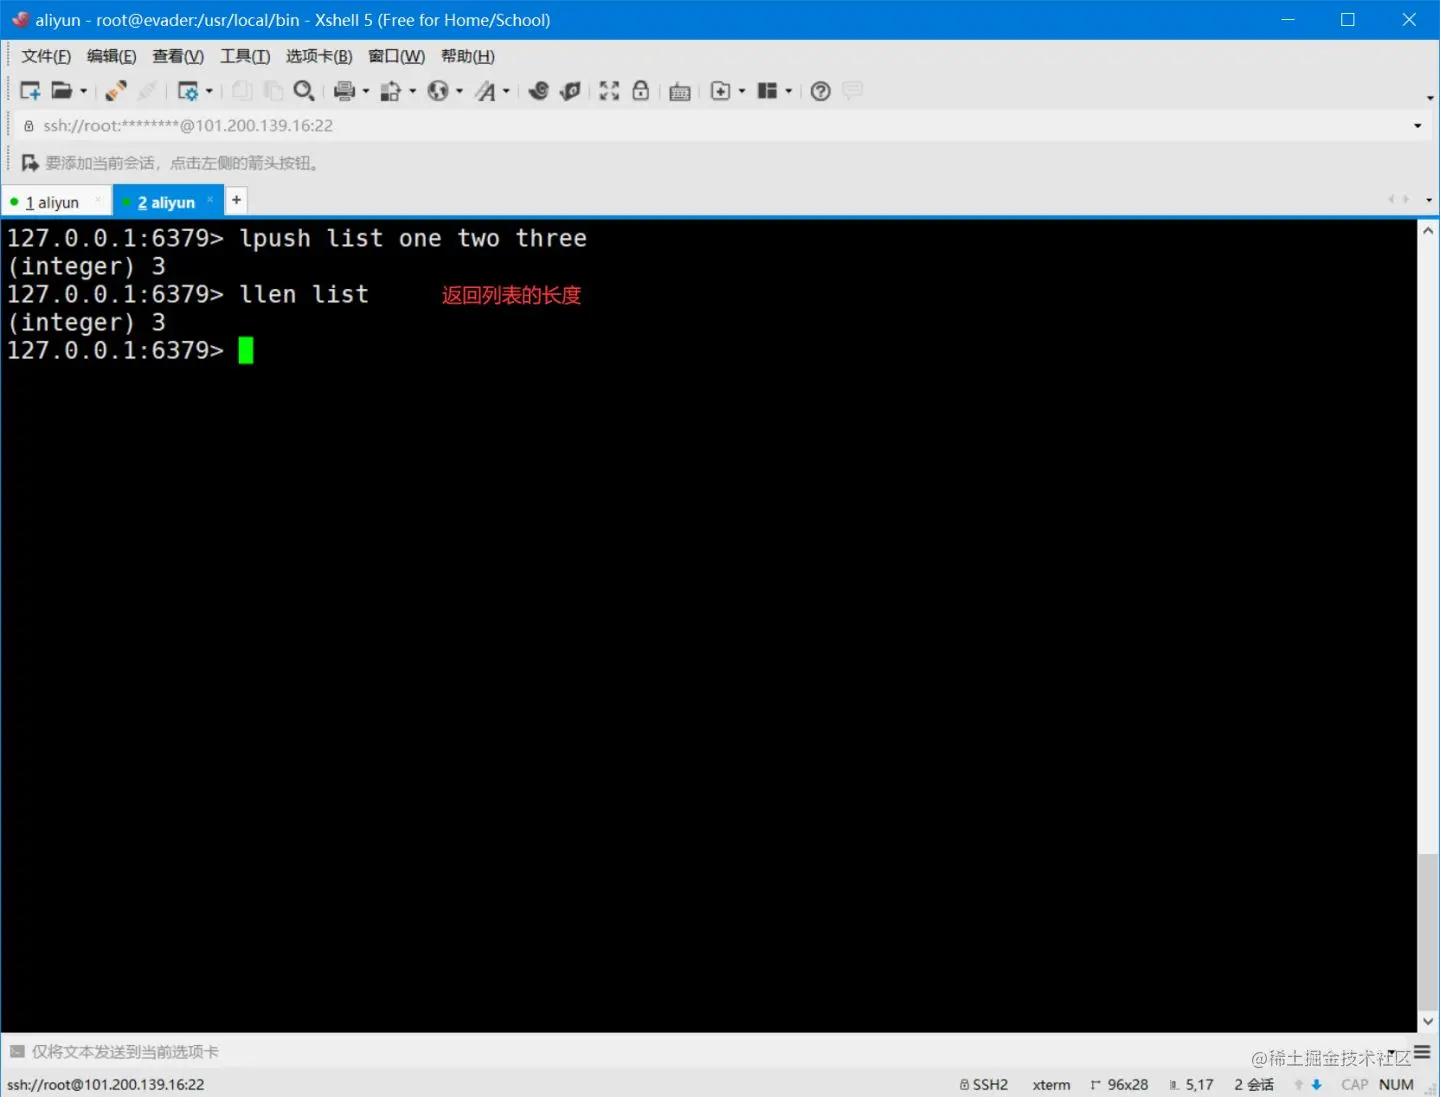Click the 2 会话 session count
This screenshot has height=1097, width=1440.
1254,1085
